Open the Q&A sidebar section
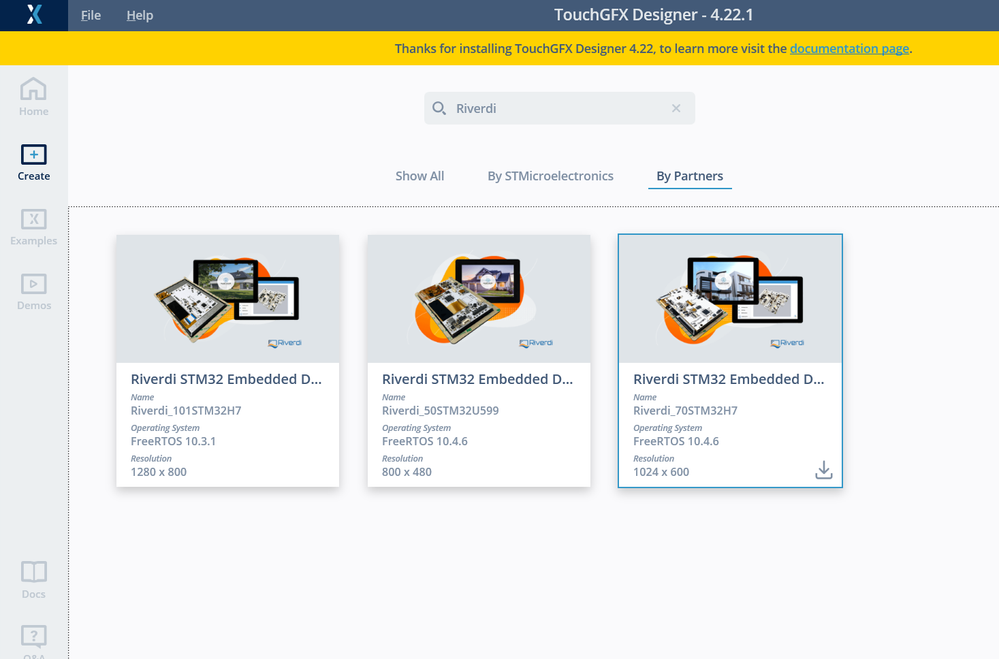 (x=34, y=641)
